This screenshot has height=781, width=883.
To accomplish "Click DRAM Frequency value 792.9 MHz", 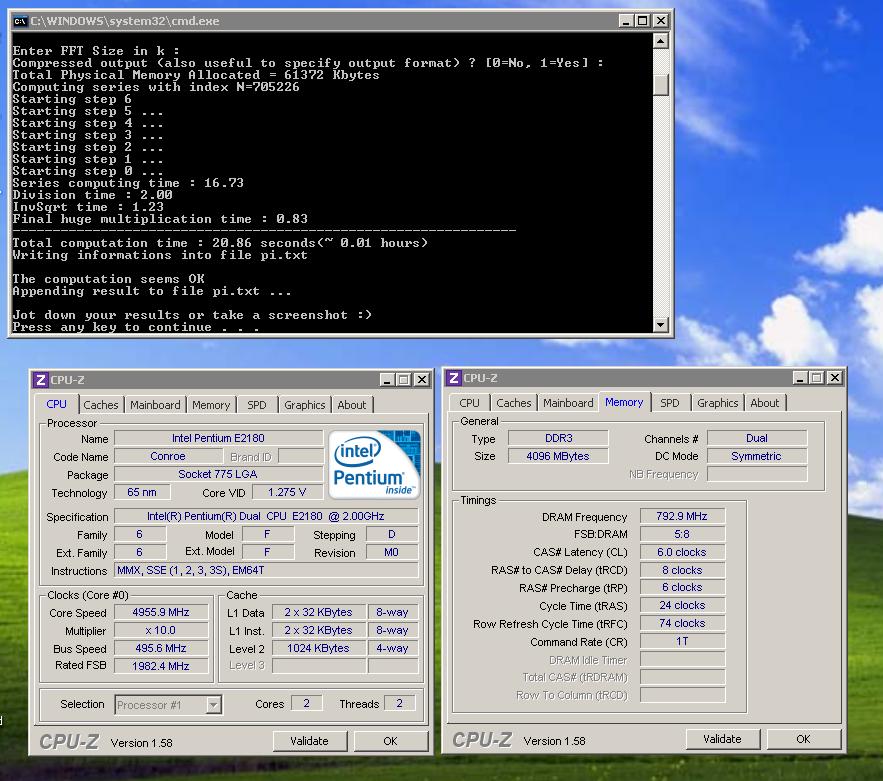I will tap(683, 516).
